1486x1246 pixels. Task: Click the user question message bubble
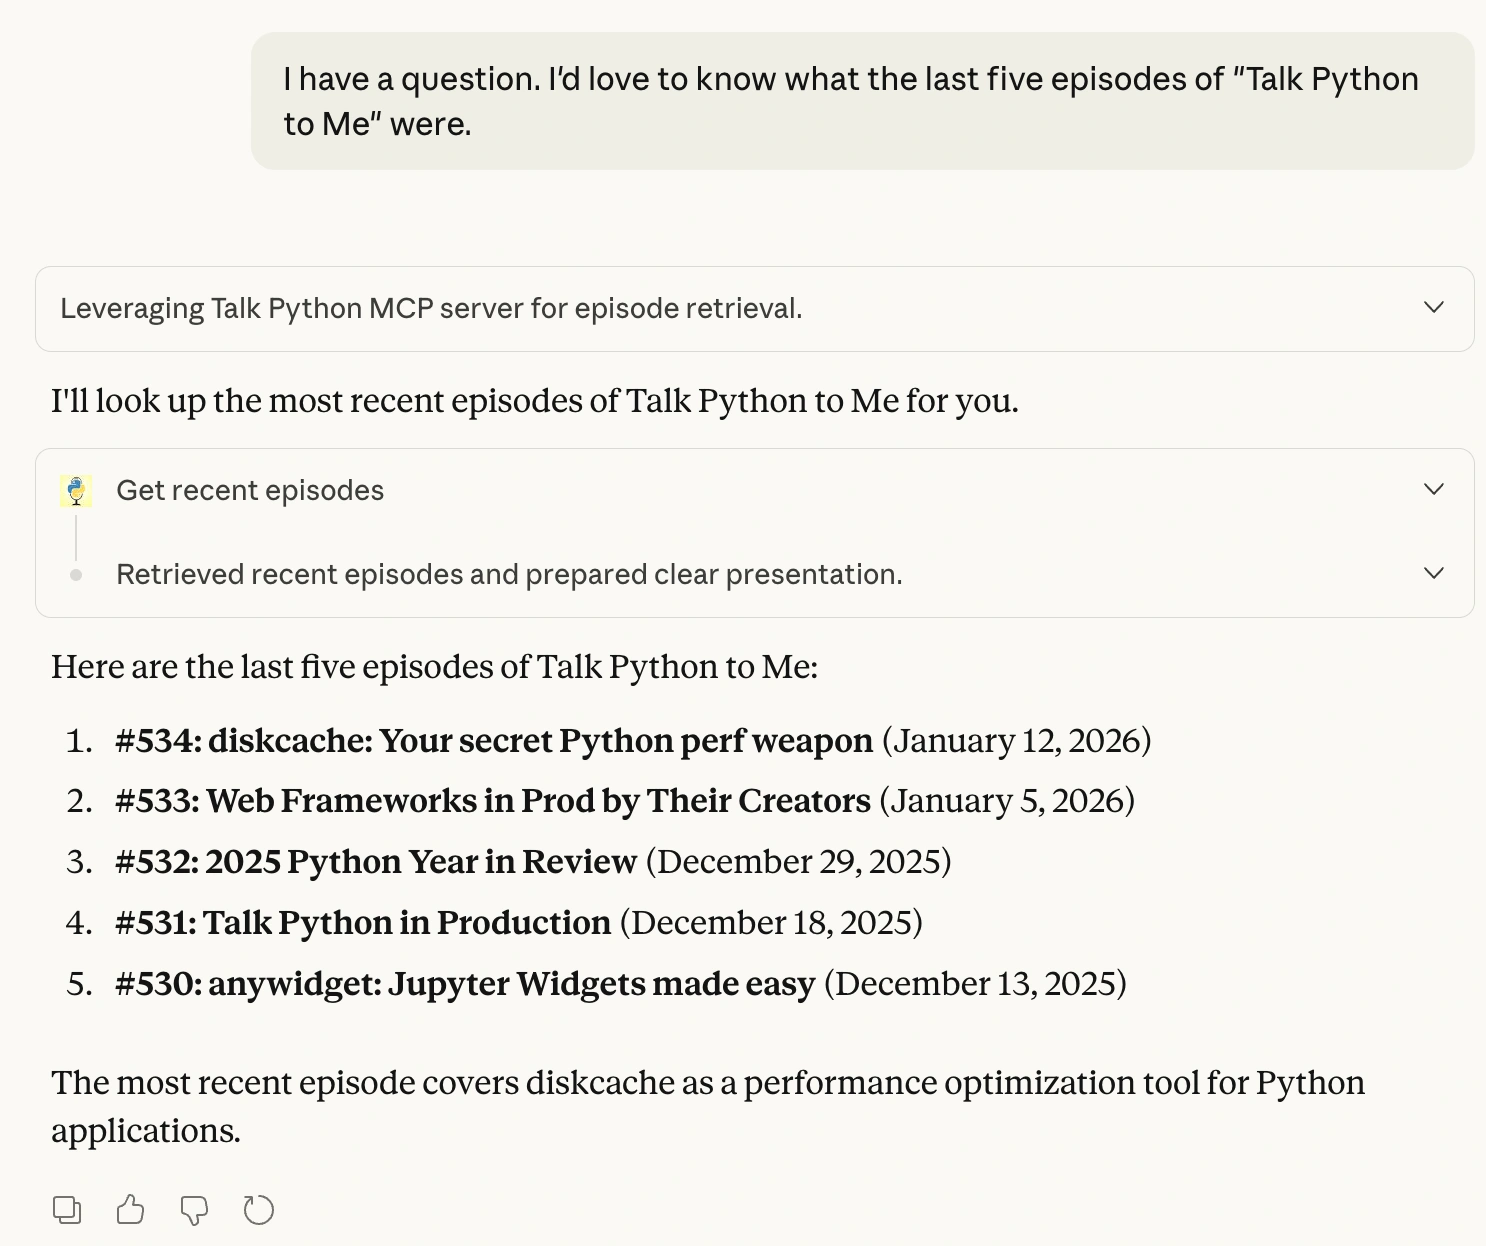862,101
